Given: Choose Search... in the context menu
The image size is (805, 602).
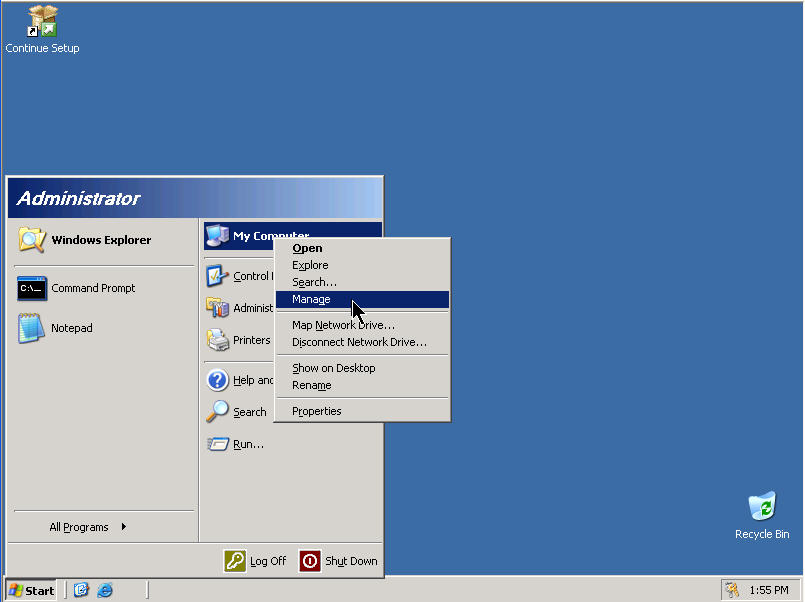Looking at the screenshot, I should pyautogui.click(x=362, y=282).
